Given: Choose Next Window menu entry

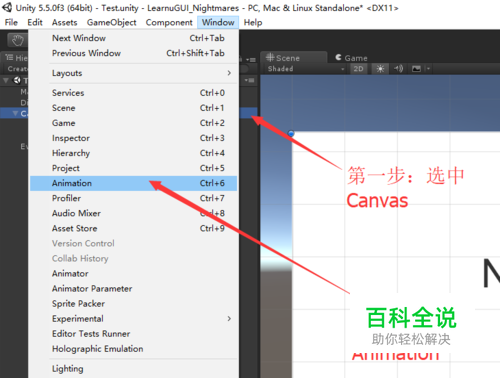Looking at the screenshot, I should (133, 38).
